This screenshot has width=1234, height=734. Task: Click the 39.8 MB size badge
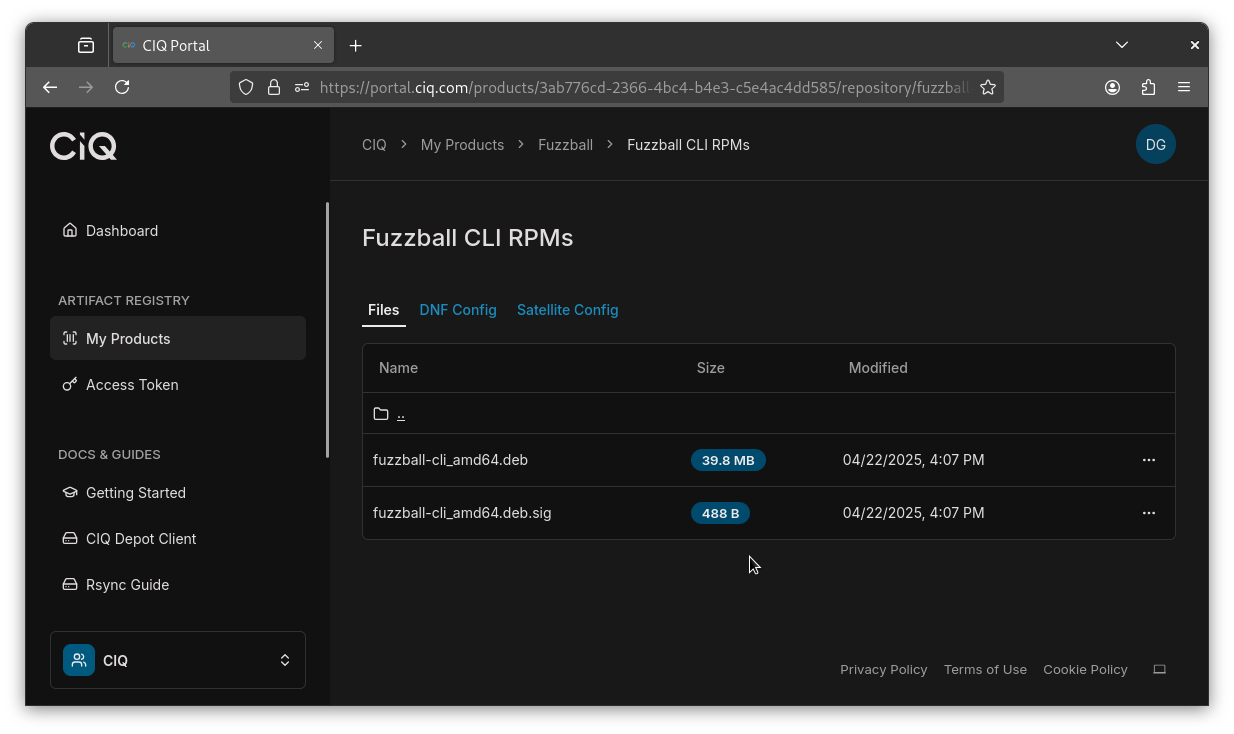[x=728, y=460]
